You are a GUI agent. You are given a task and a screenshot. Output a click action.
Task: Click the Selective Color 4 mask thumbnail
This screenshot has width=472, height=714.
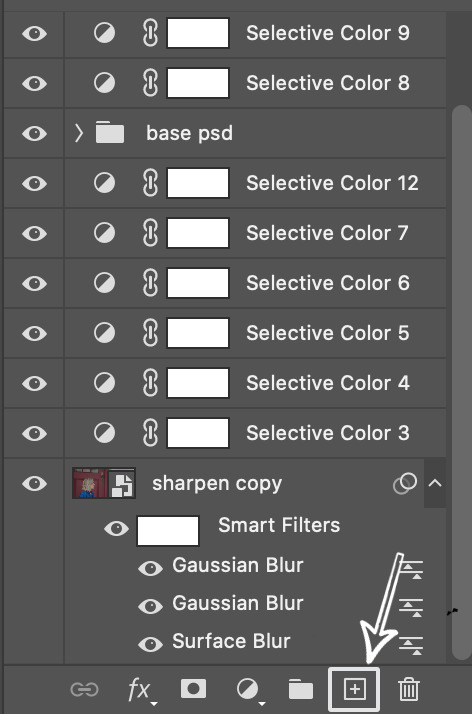coord(198,383)
